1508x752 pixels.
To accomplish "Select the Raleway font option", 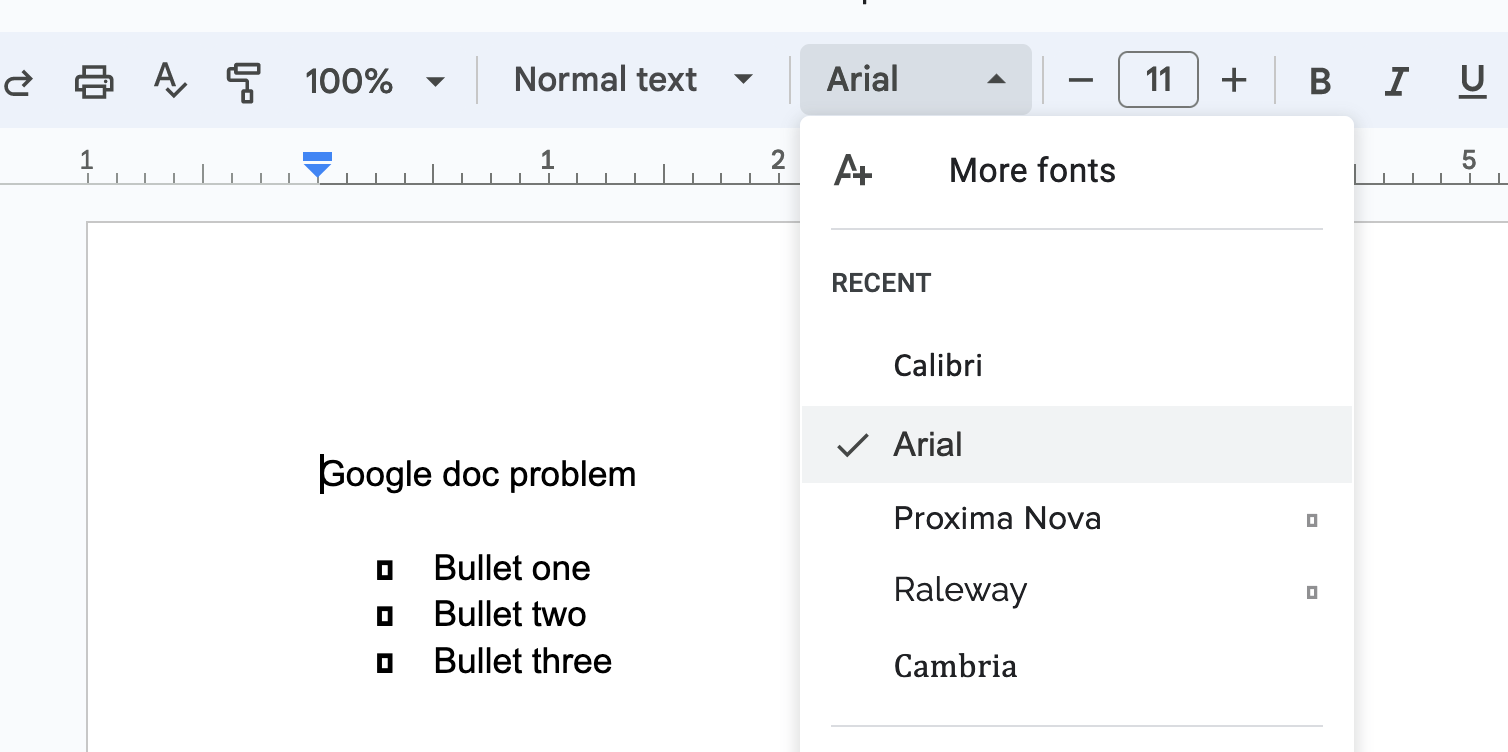I will (960, 590).
